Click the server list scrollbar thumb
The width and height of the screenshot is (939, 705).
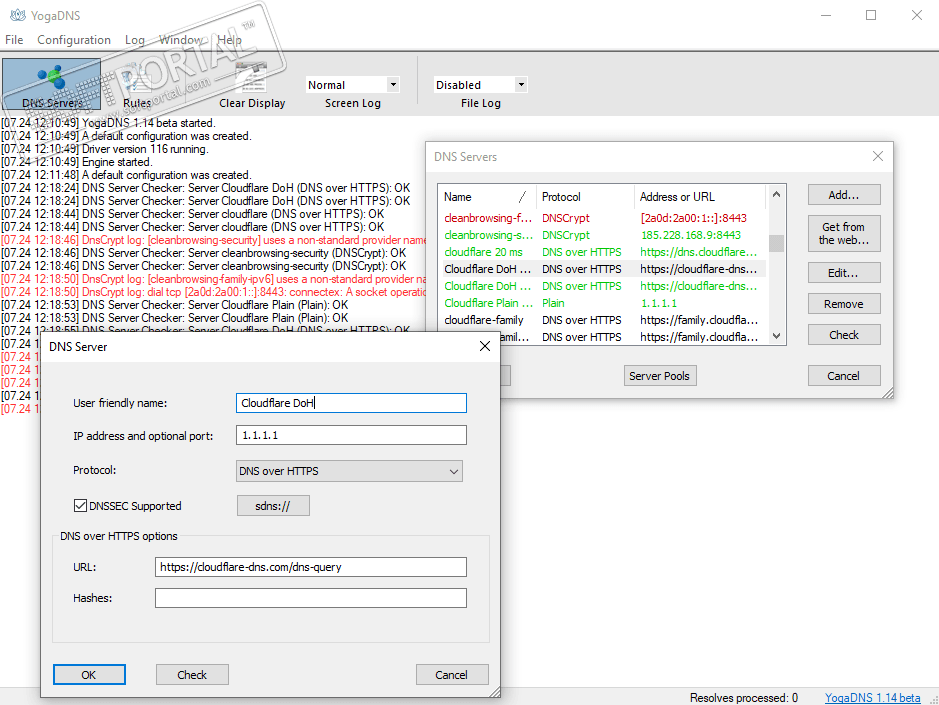point(777,243)
